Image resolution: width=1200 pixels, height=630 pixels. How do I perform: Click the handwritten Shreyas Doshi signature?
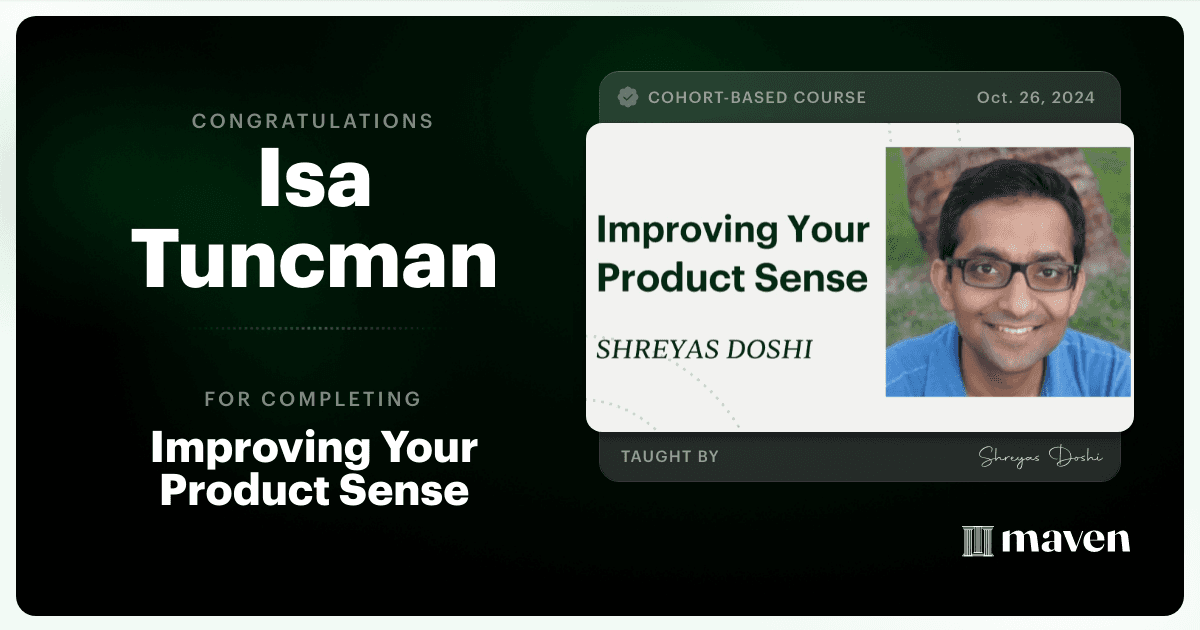(1039, 456)
